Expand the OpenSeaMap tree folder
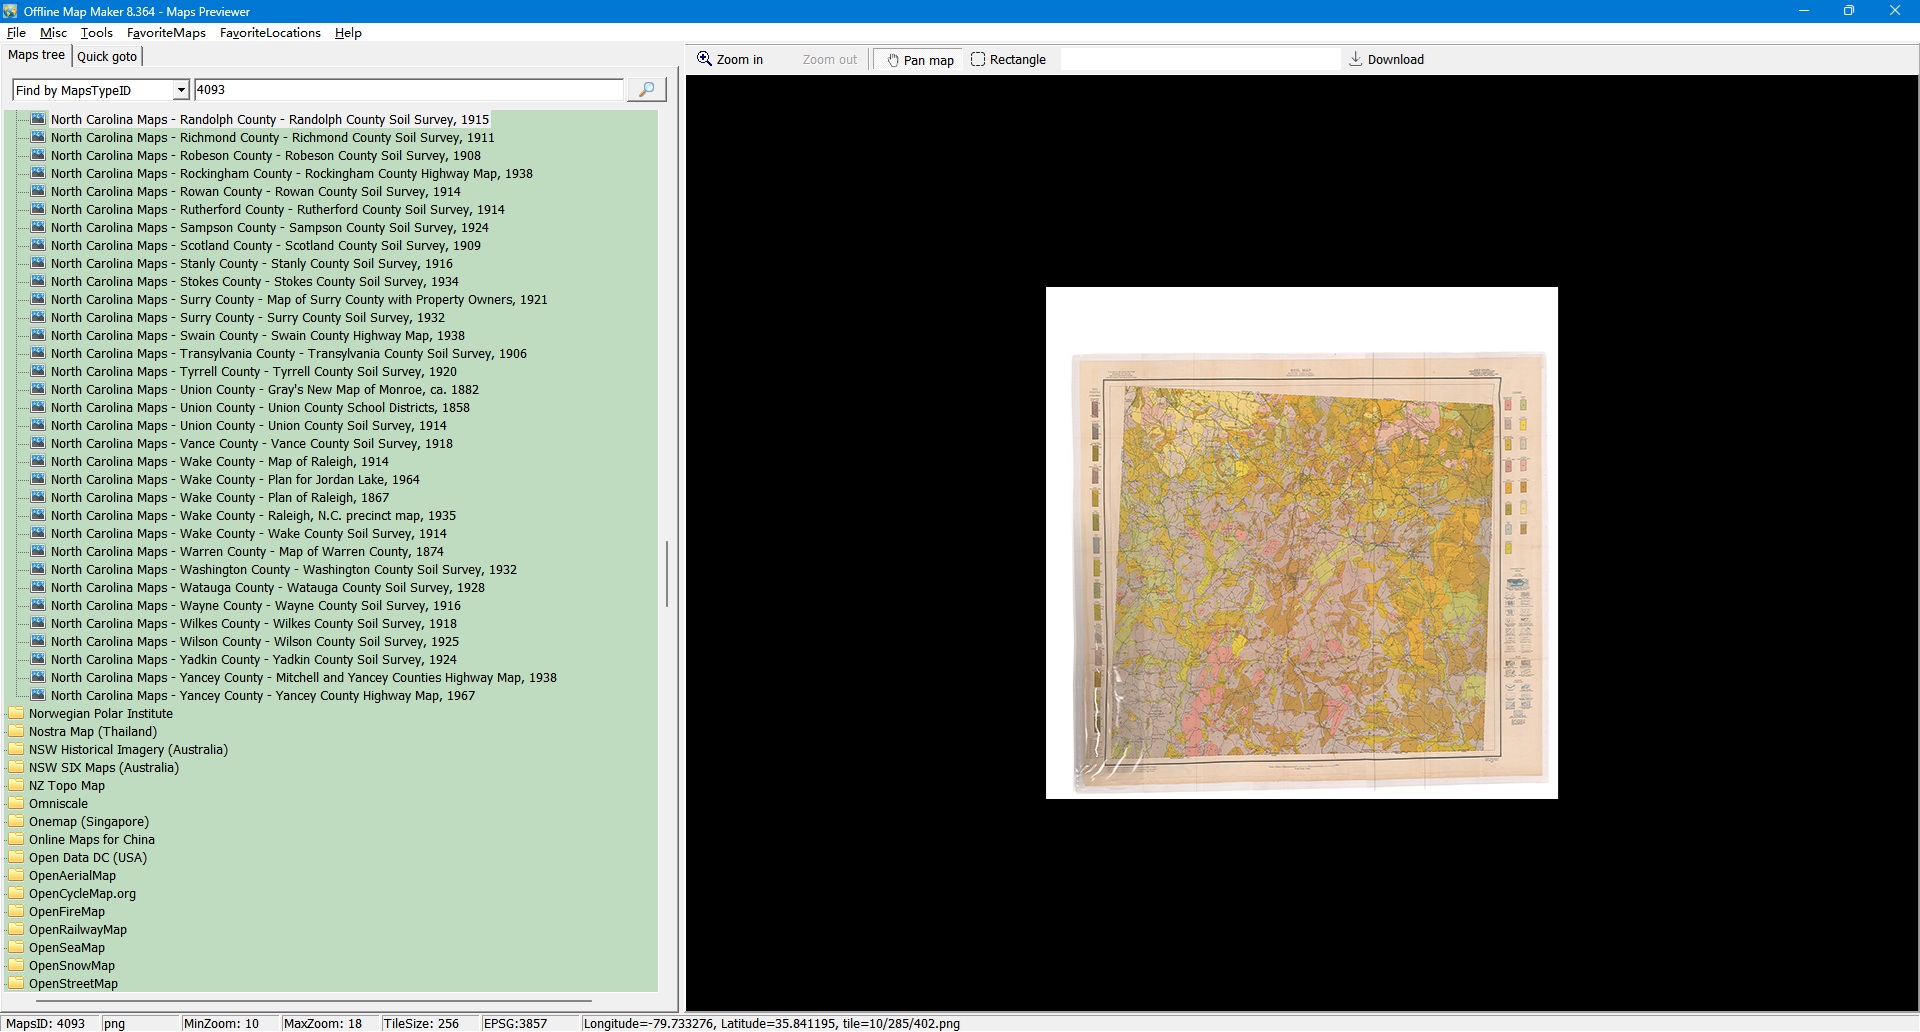This screenshot has width=1920, height=1032. point(16,947)
